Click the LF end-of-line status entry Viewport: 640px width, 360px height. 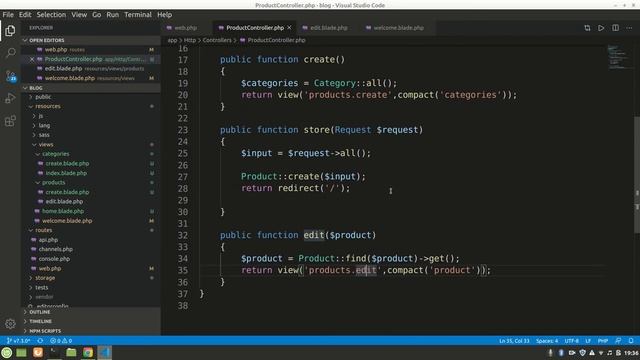588,340
